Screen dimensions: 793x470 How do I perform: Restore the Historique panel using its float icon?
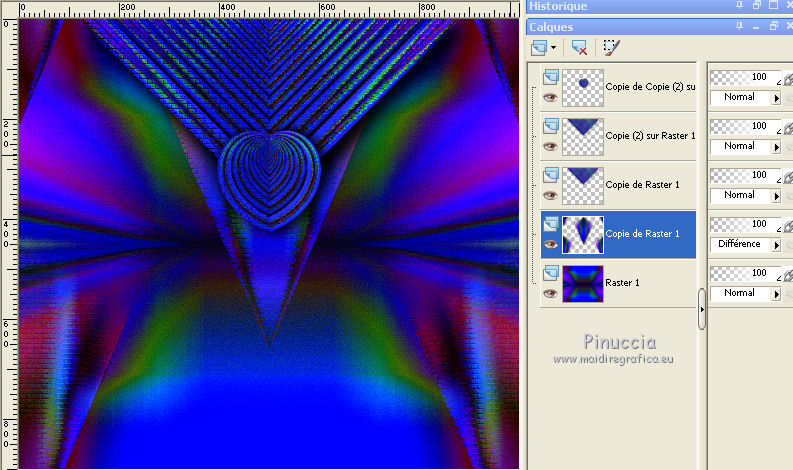[757, 5]
